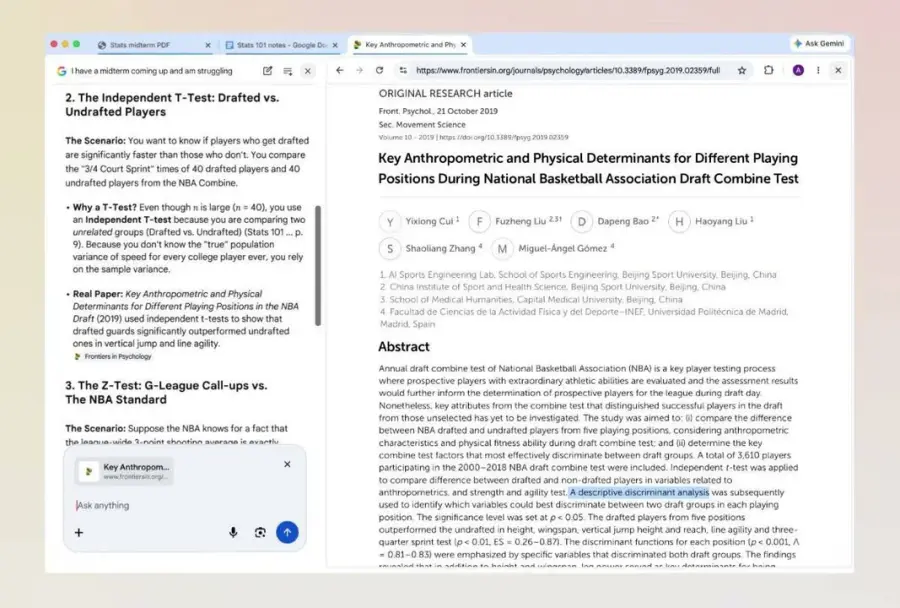Click the green macOS fullscreen light

pos(76,44)
